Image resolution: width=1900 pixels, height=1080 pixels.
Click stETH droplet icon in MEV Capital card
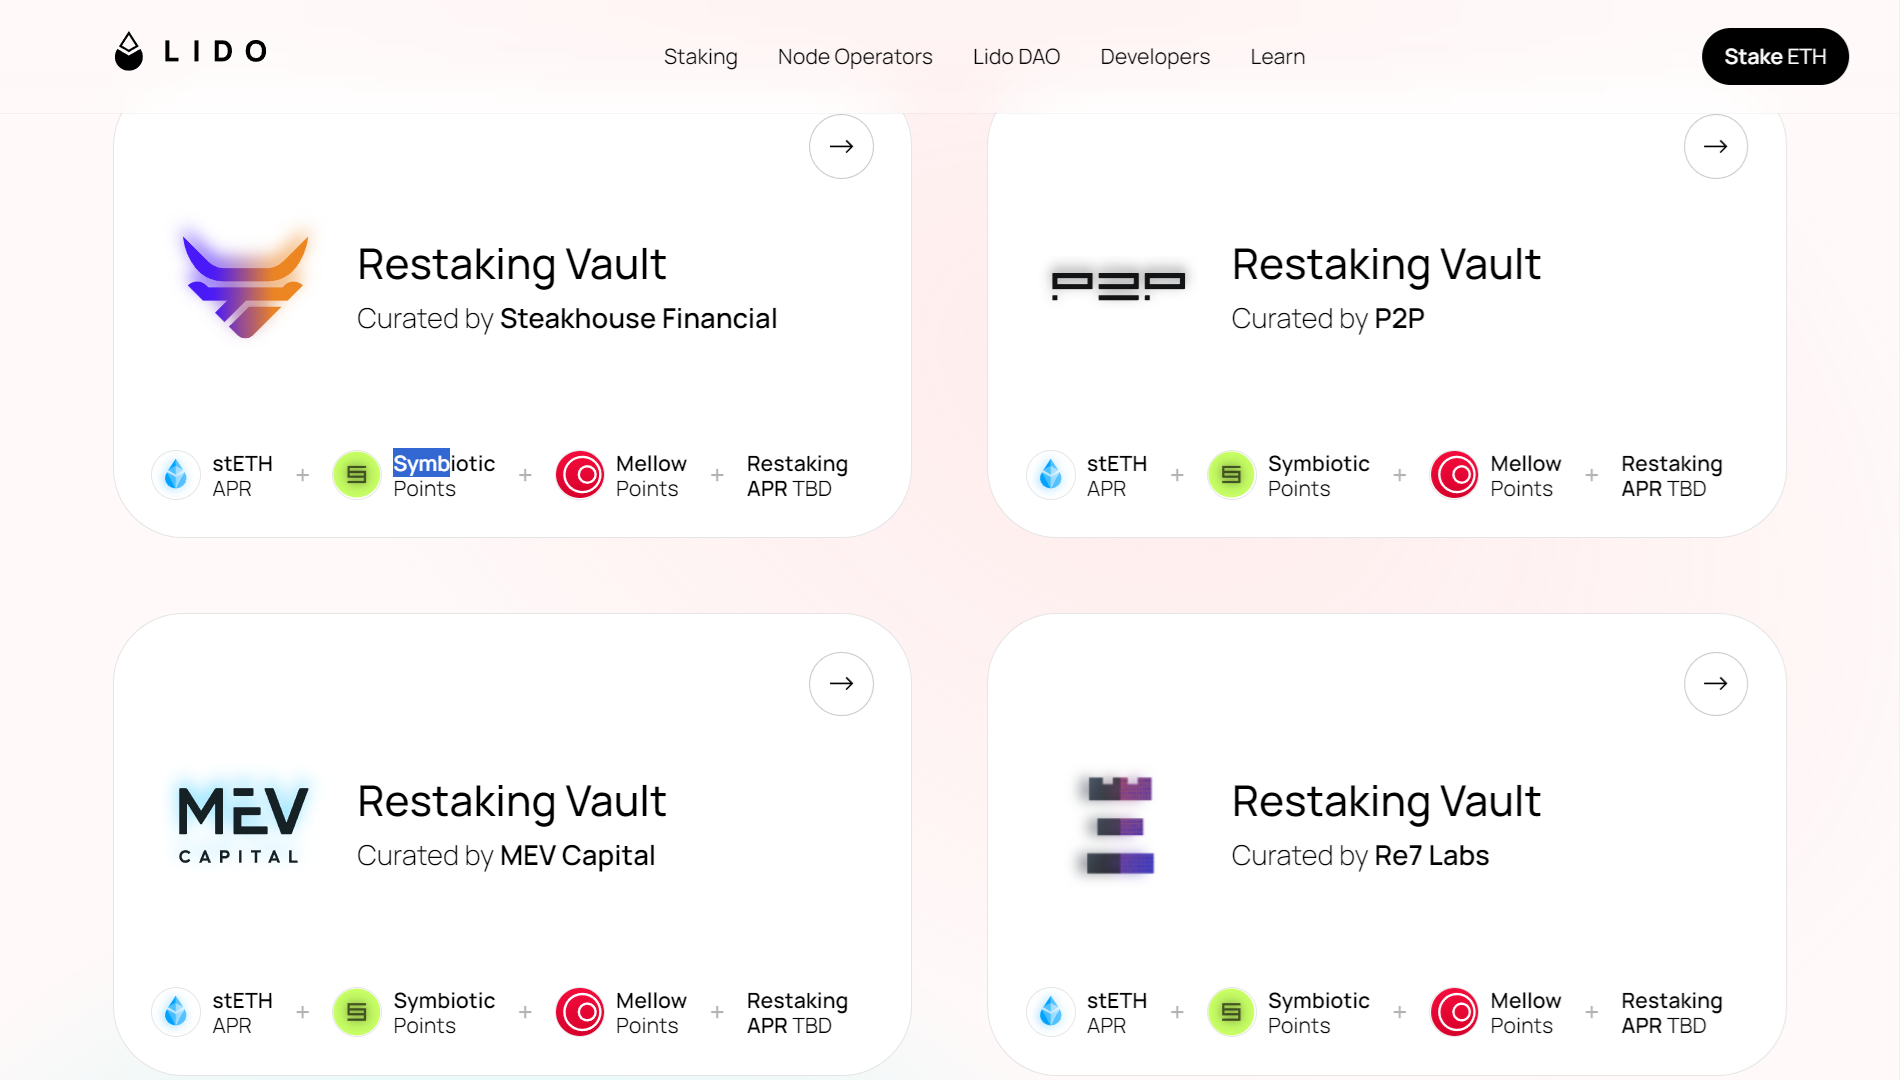(x=176, y=1012)
